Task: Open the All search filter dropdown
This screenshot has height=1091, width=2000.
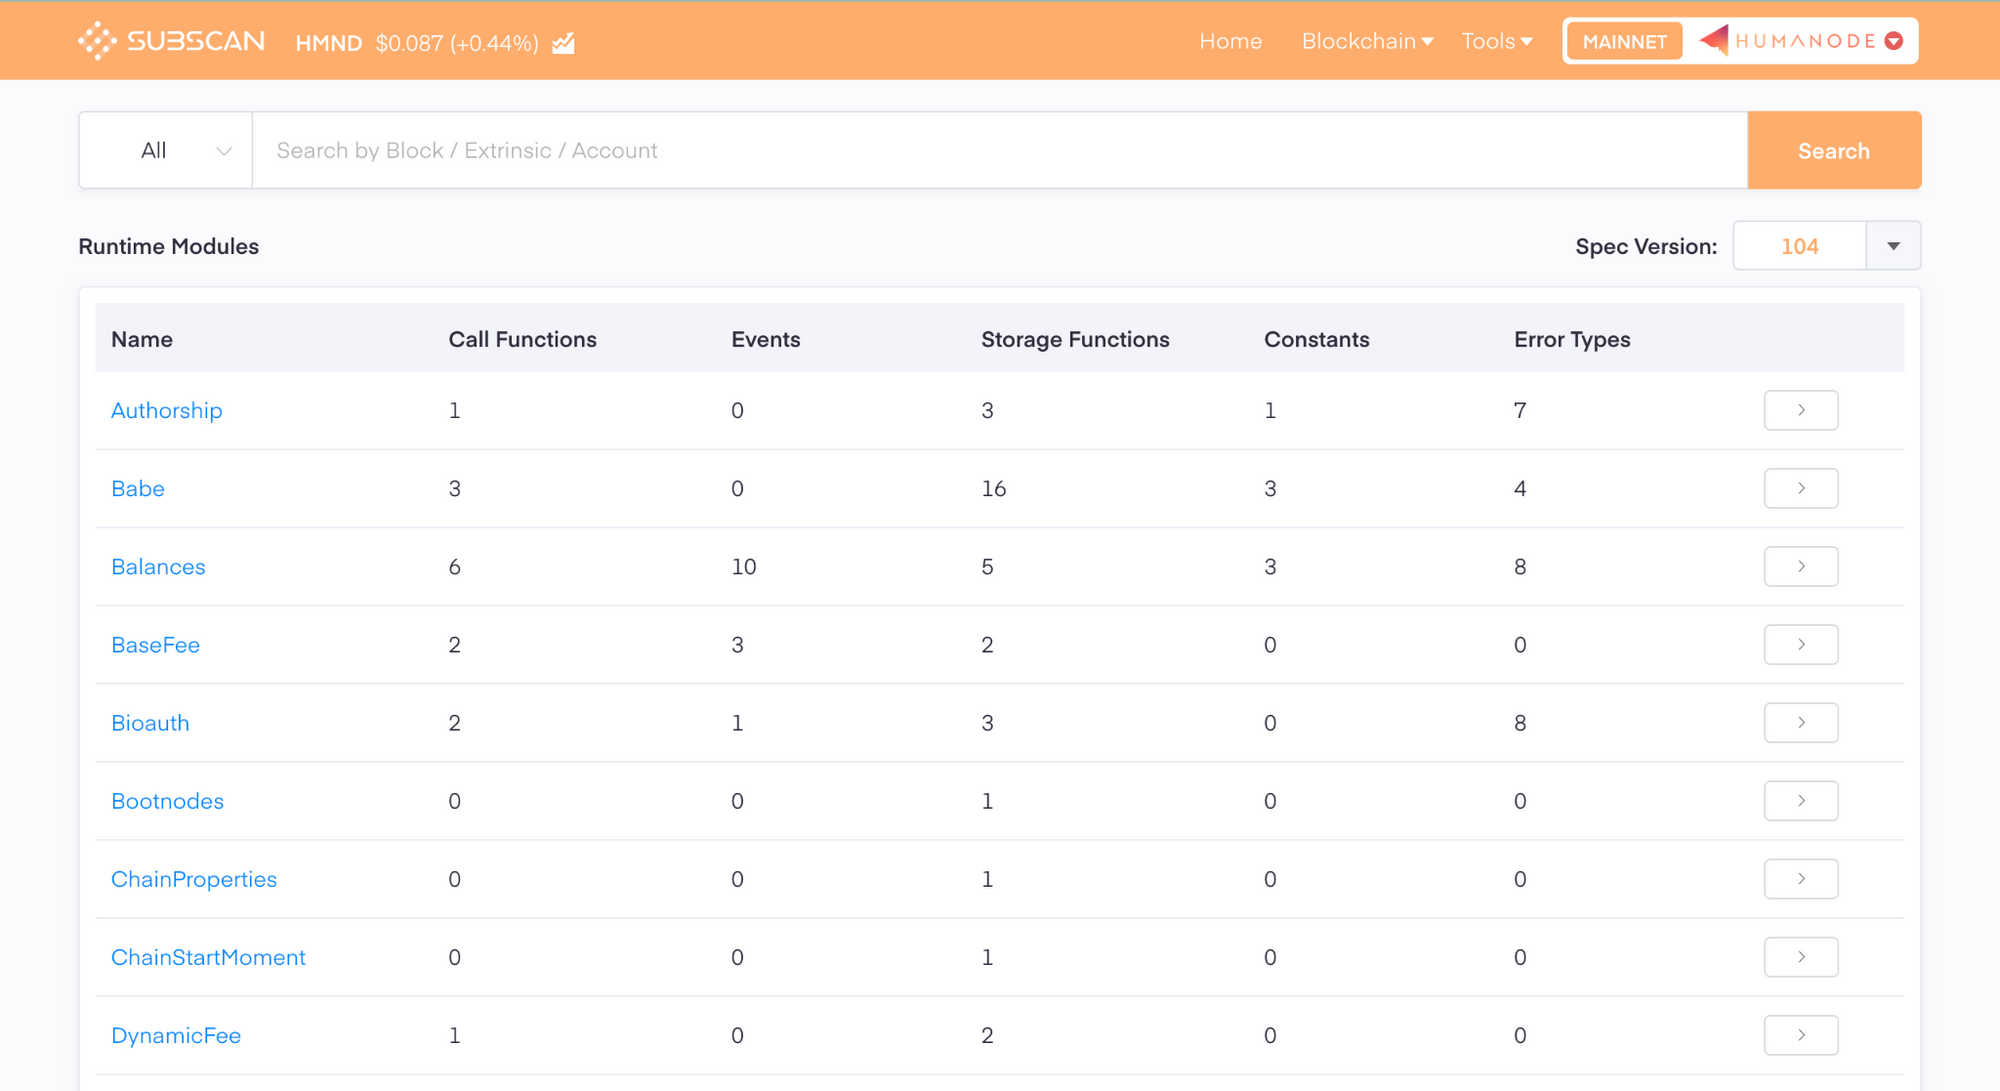Action: click(166, 150)
